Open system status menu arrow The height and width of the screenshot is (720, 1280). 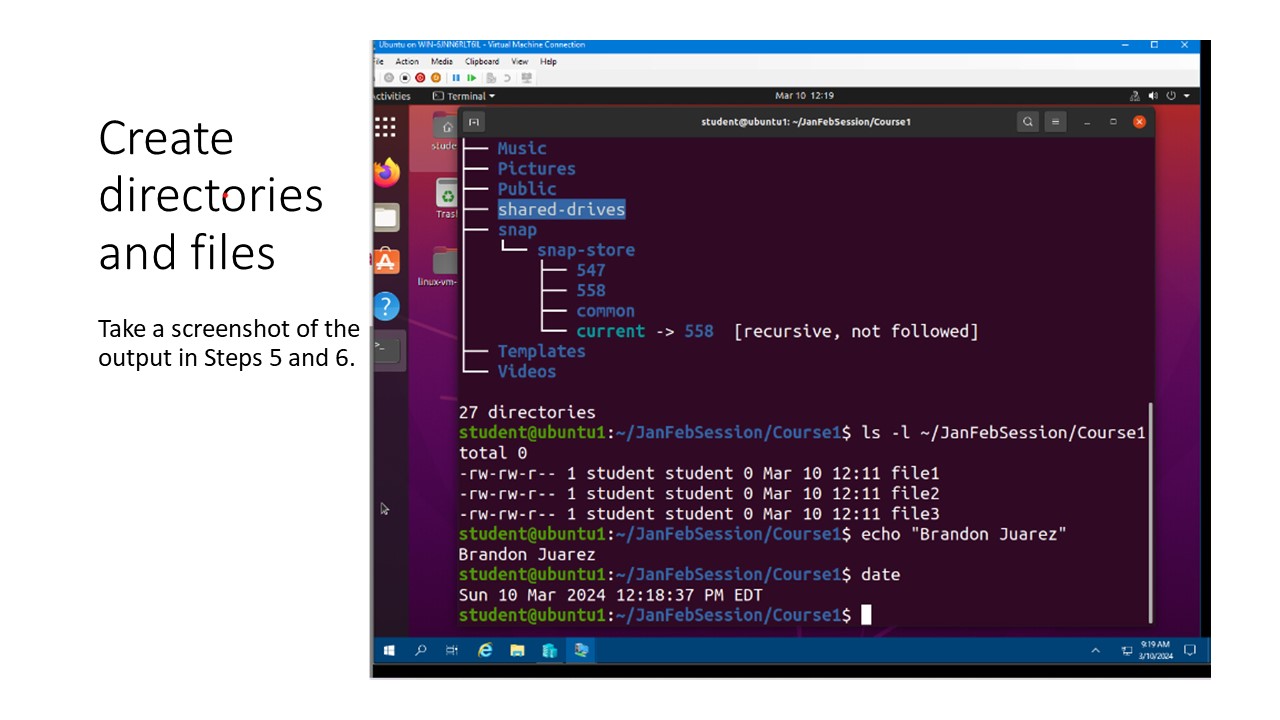(x=1186, y=96)
